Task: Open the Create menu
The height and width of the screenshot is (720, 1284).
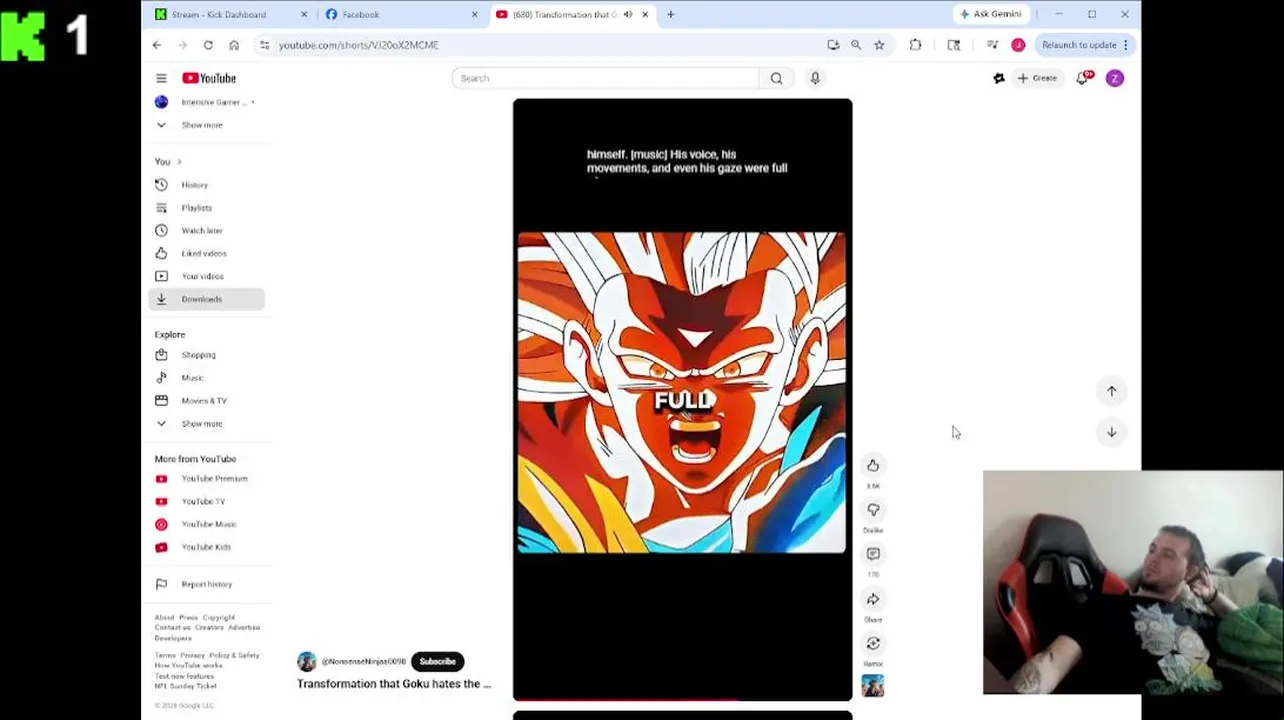Action: click(x=1037, y=78)
